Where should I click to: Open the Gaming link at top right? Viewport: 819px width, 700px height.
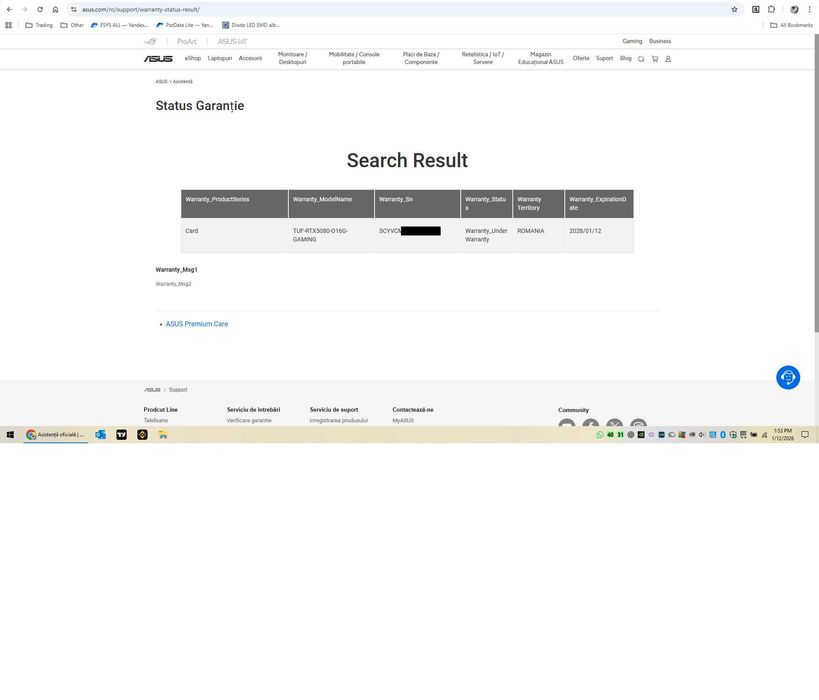pos(632,41)
